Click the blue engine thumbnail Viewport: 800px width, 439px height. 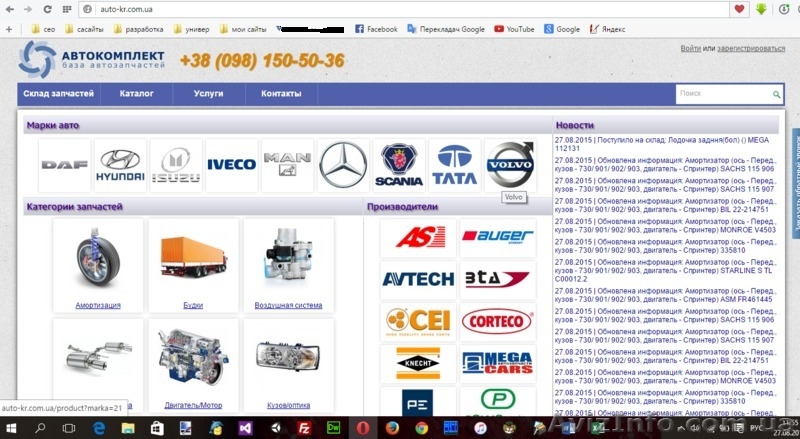click(193, 356)
